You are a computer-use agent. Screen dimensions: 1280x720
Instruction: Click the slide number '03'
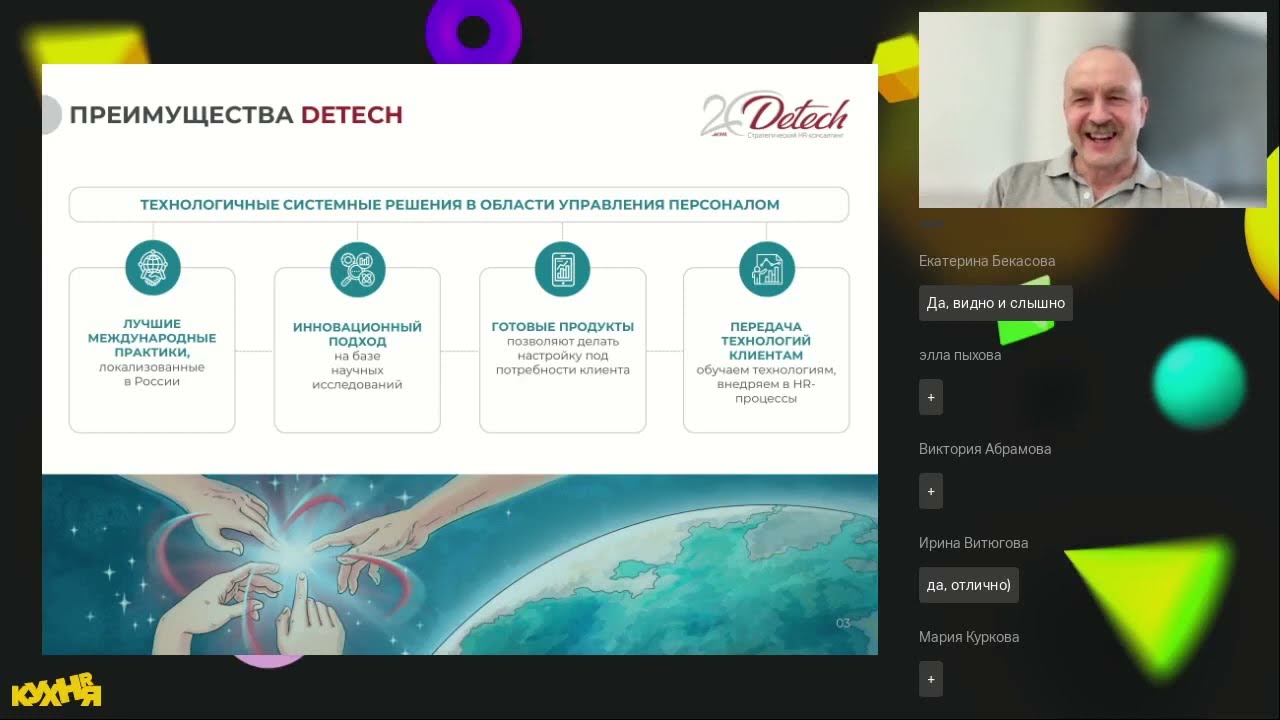tap(843, 623)
